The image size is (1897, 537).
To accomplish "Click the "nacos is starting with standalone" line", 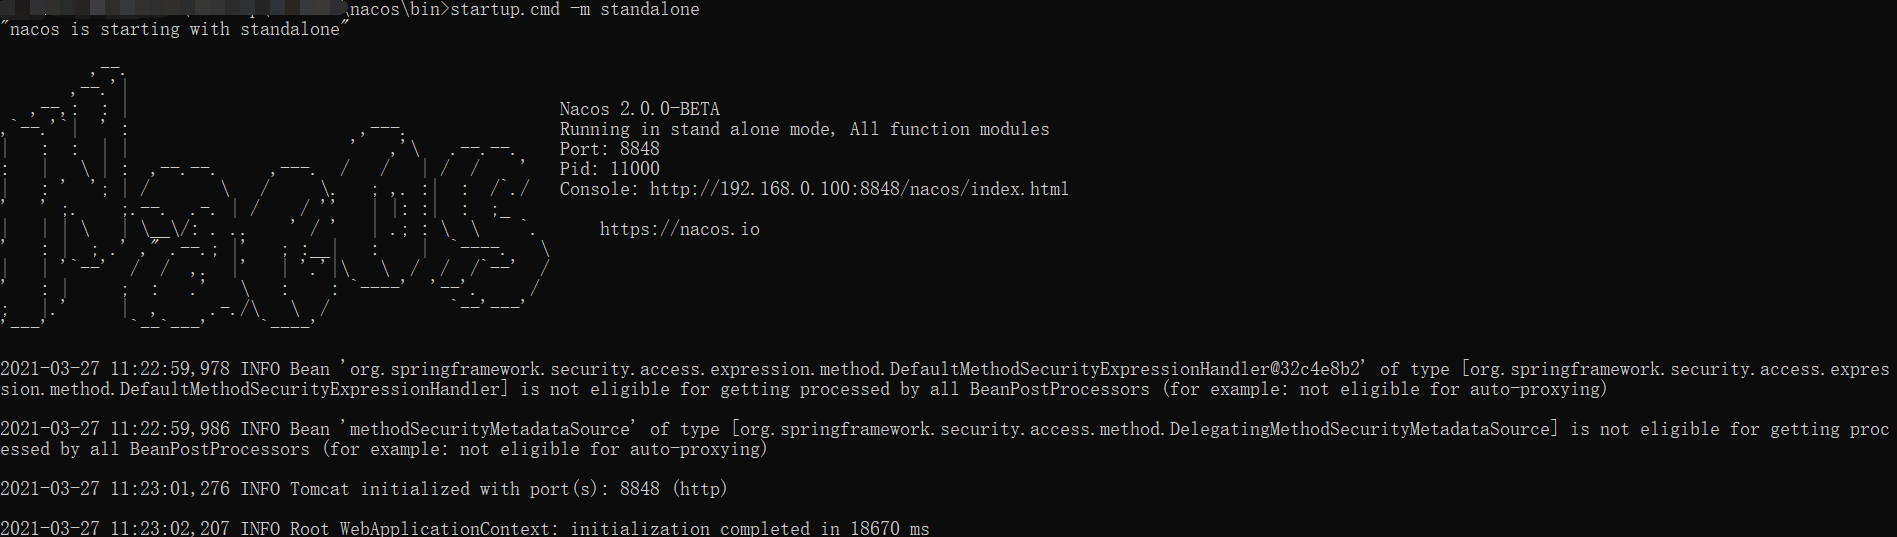I will point(175,29).
